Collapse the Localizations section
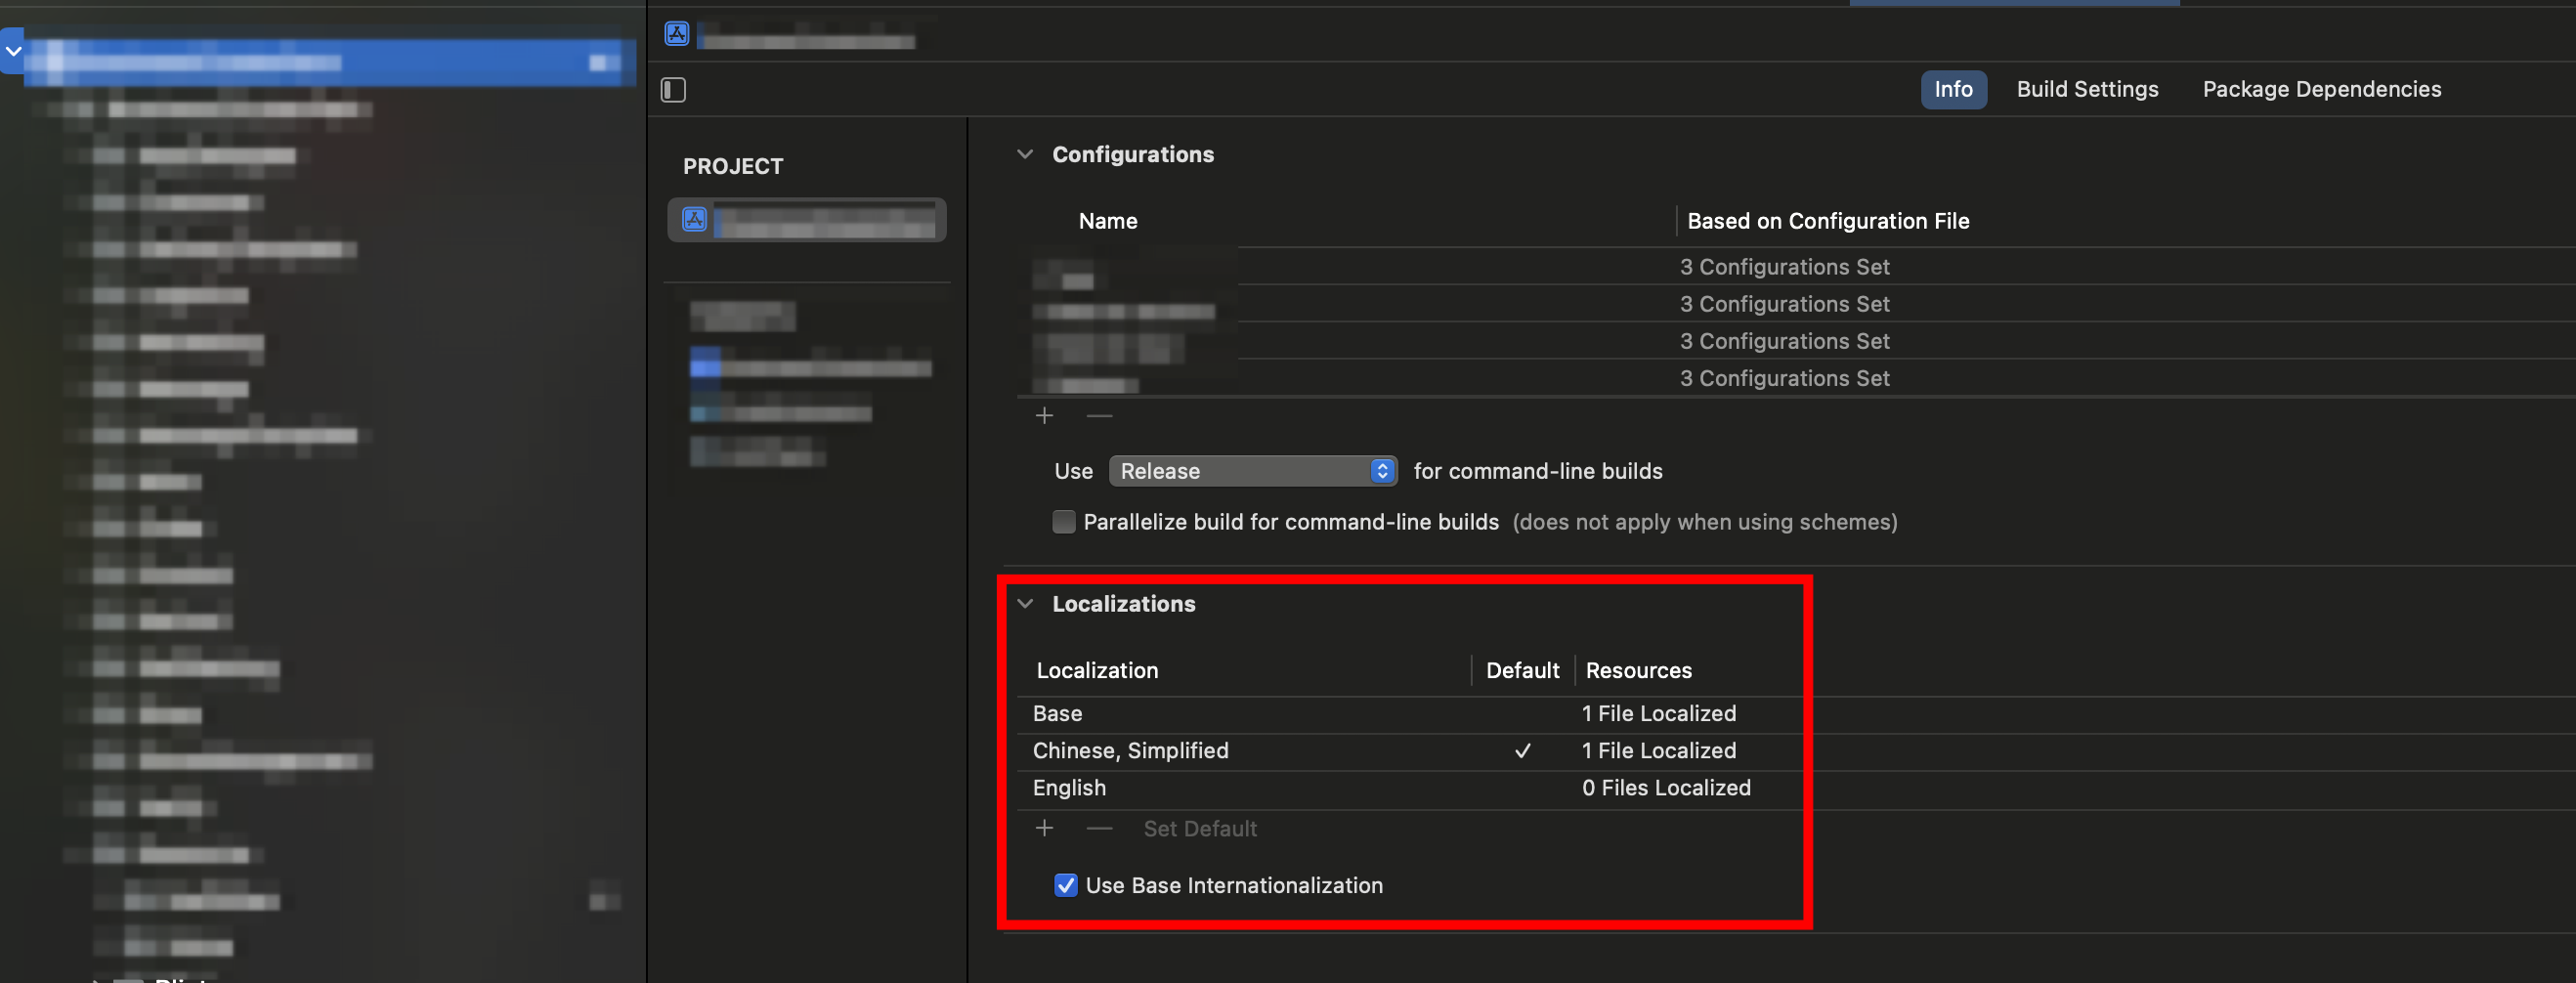2576x983 pixels. pos(1024,604)
